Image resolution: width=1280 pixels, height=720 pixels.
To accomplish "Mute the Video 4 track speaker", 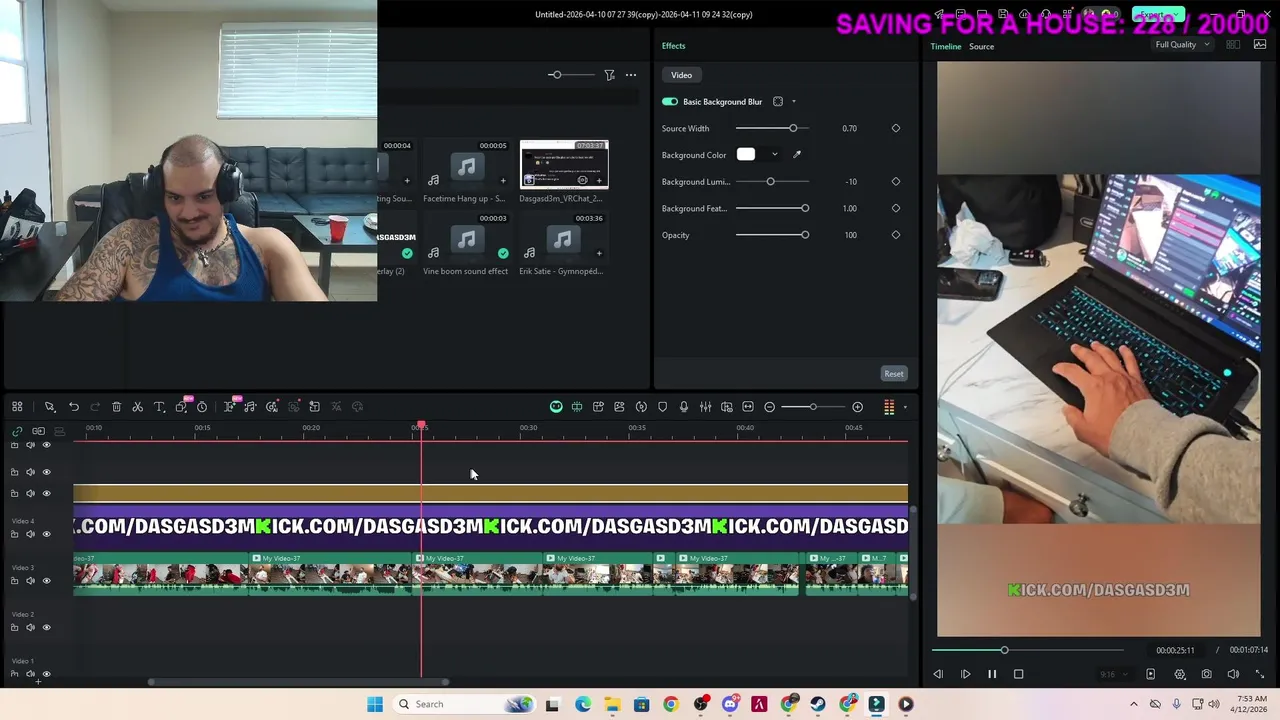I will (30, 534).
